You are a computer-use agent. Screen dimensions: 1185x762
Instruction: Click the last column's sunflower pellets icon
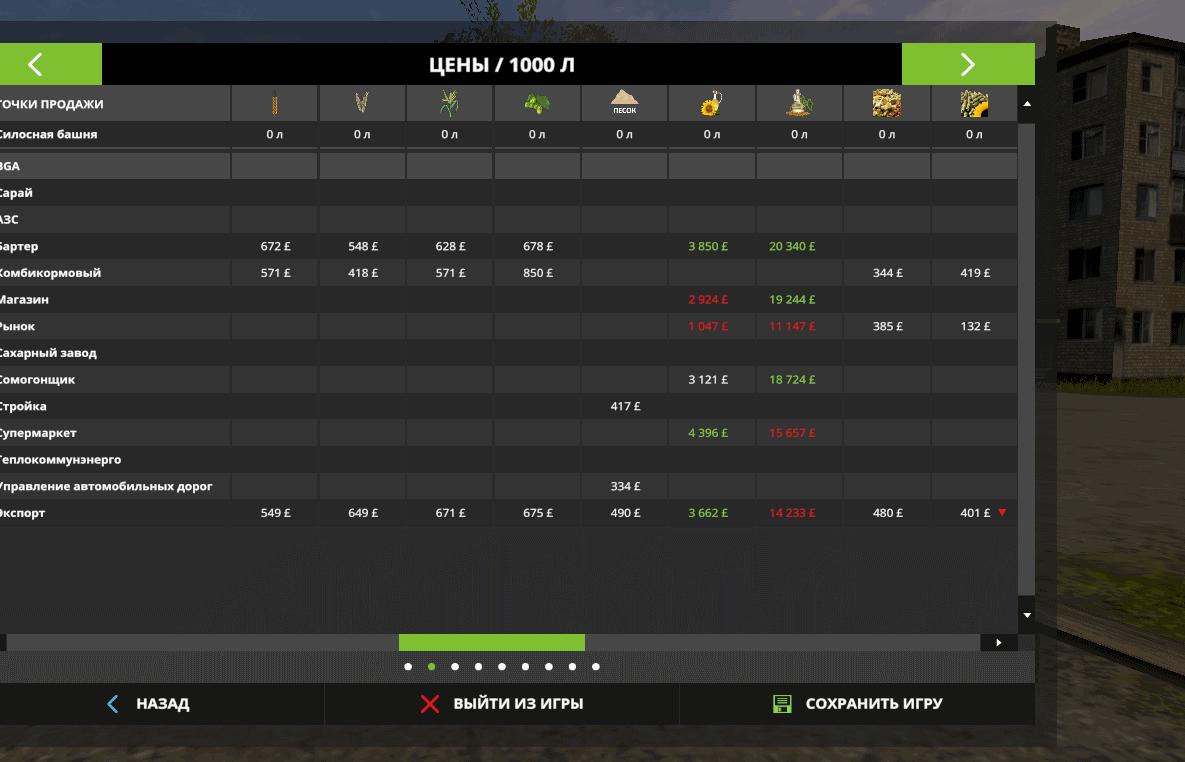[974, 103]
